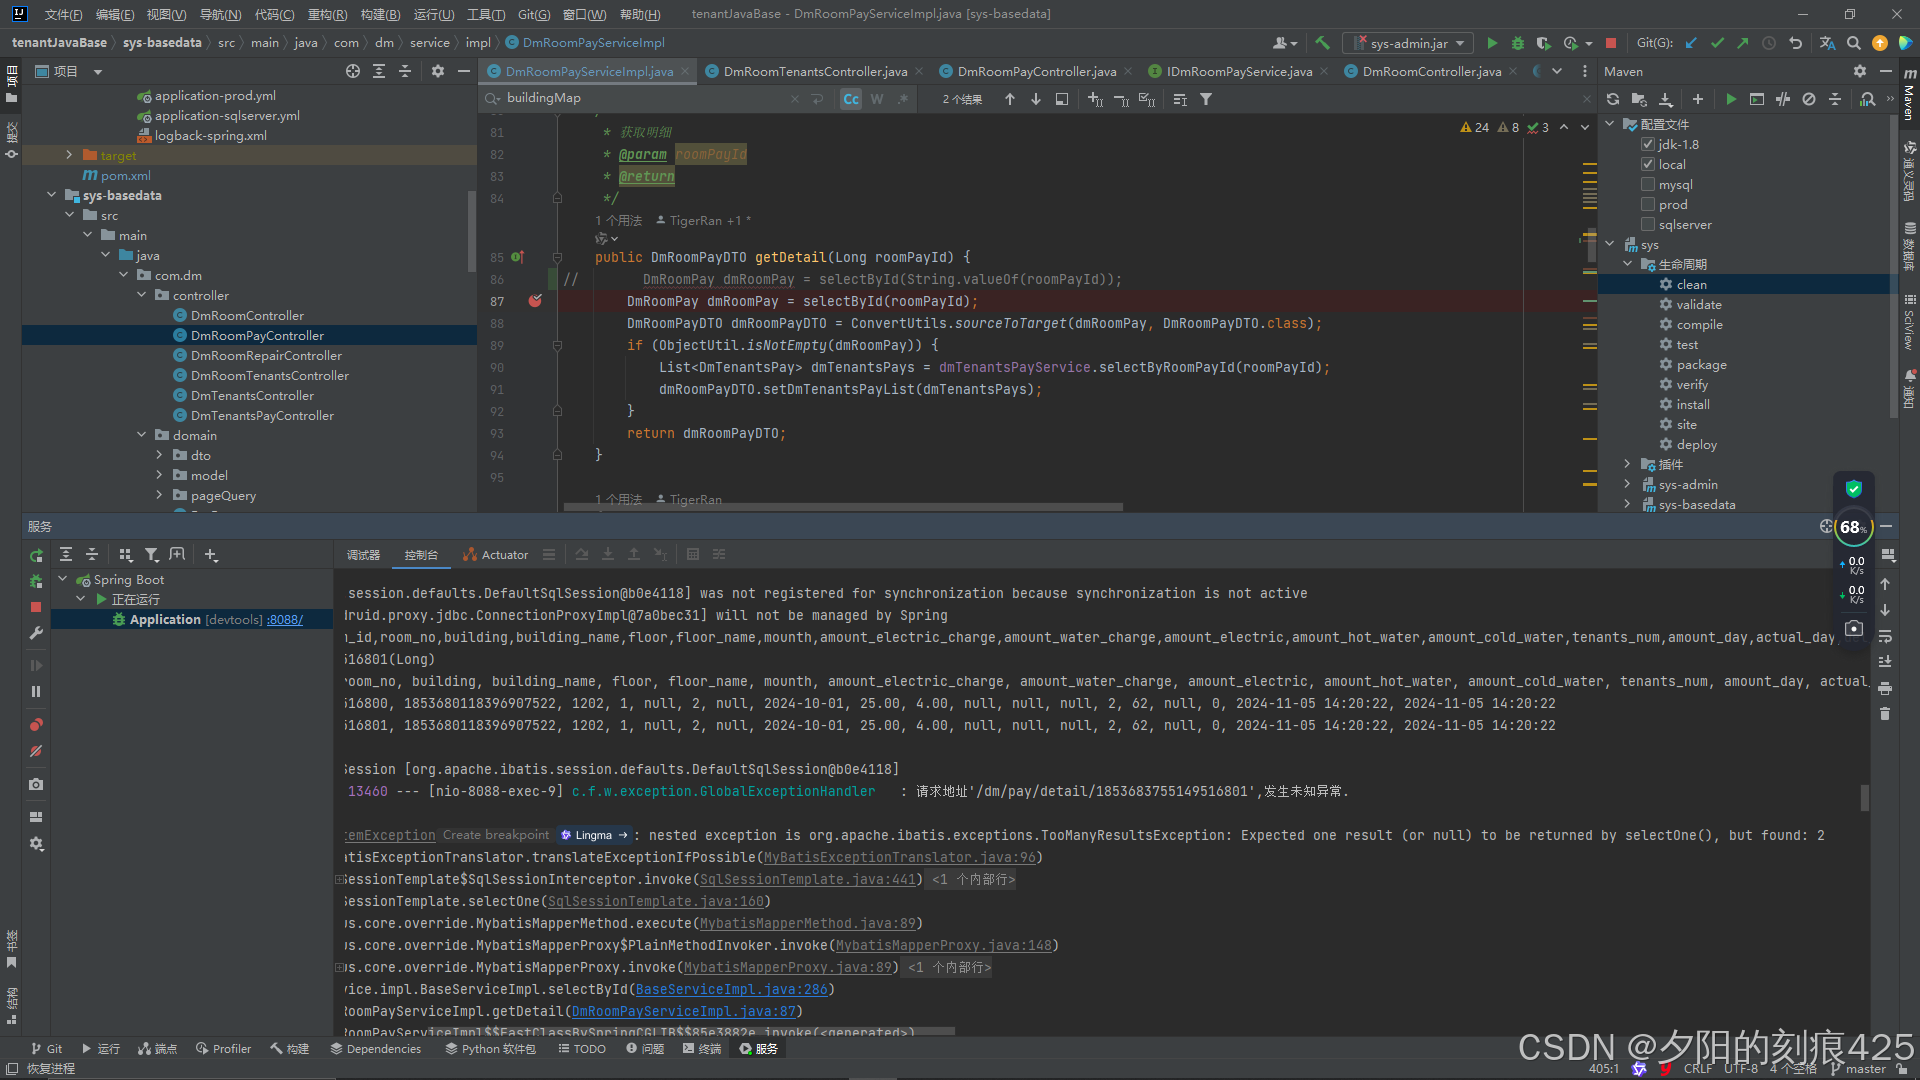Viewport: 1920px width, 1080px height.
Task: Click the Application :8088/ link
Action: click(285, 620)
